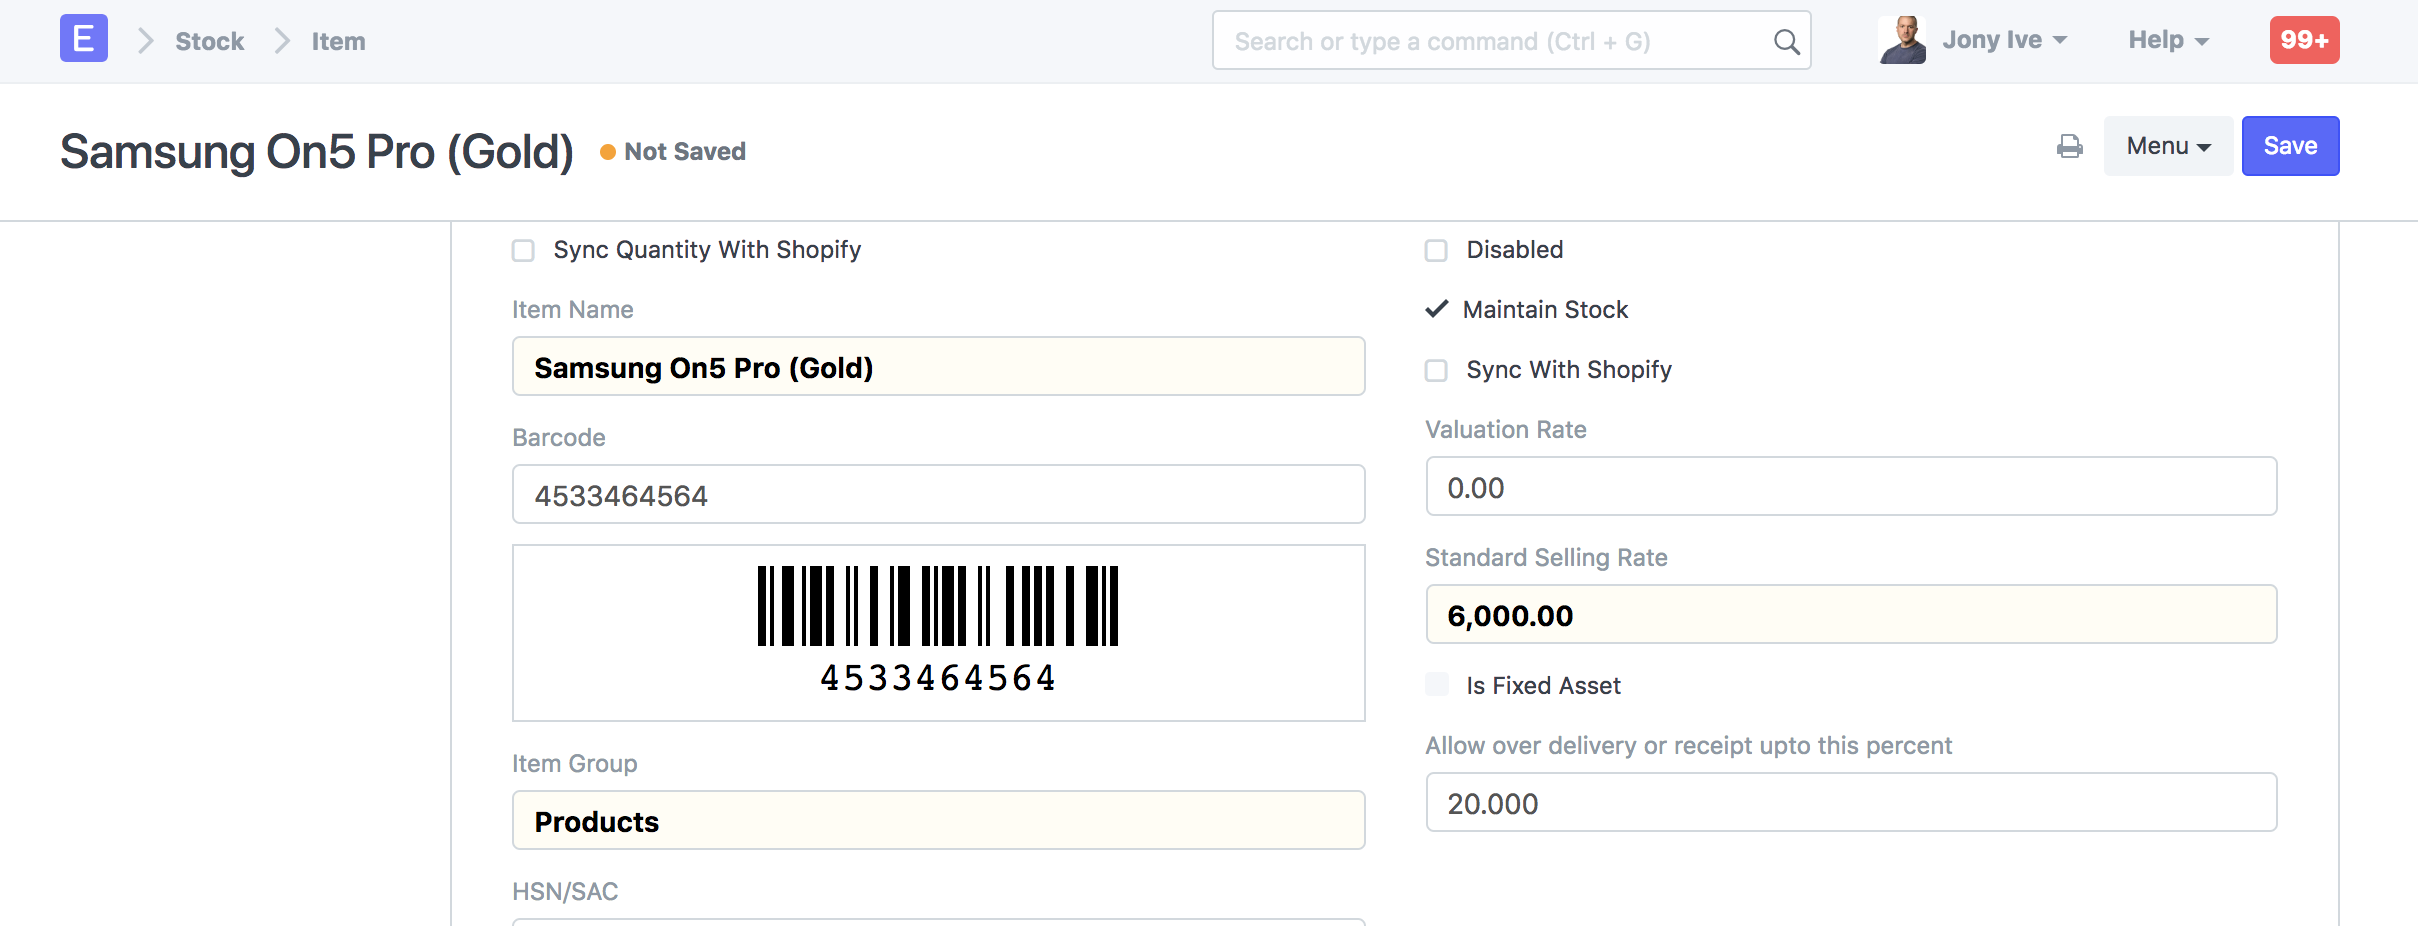The height and width of the screenshot is (926, 2418).
Task: Enable Sync Quantity With Shopify checkbox
Action: tap(524, 250)
